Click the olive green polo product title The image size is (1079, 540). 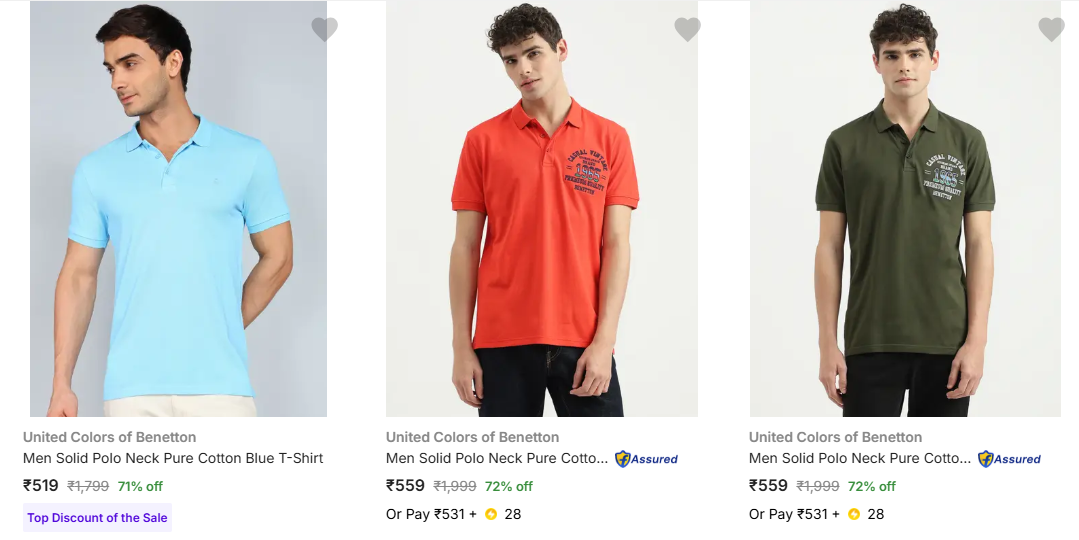click(x=859, y=458)
